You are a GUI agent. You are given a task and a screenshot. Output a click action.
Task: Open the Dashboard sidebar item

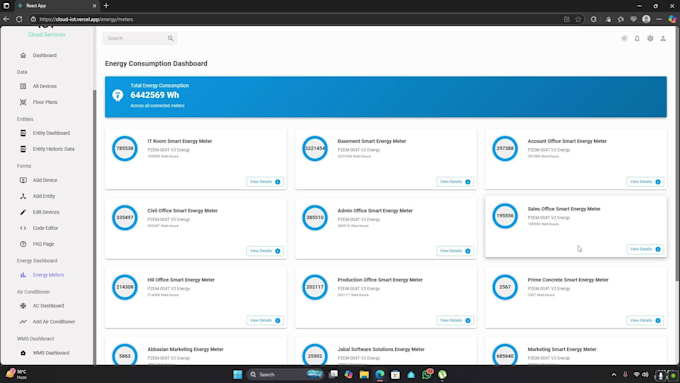(44, 56)
